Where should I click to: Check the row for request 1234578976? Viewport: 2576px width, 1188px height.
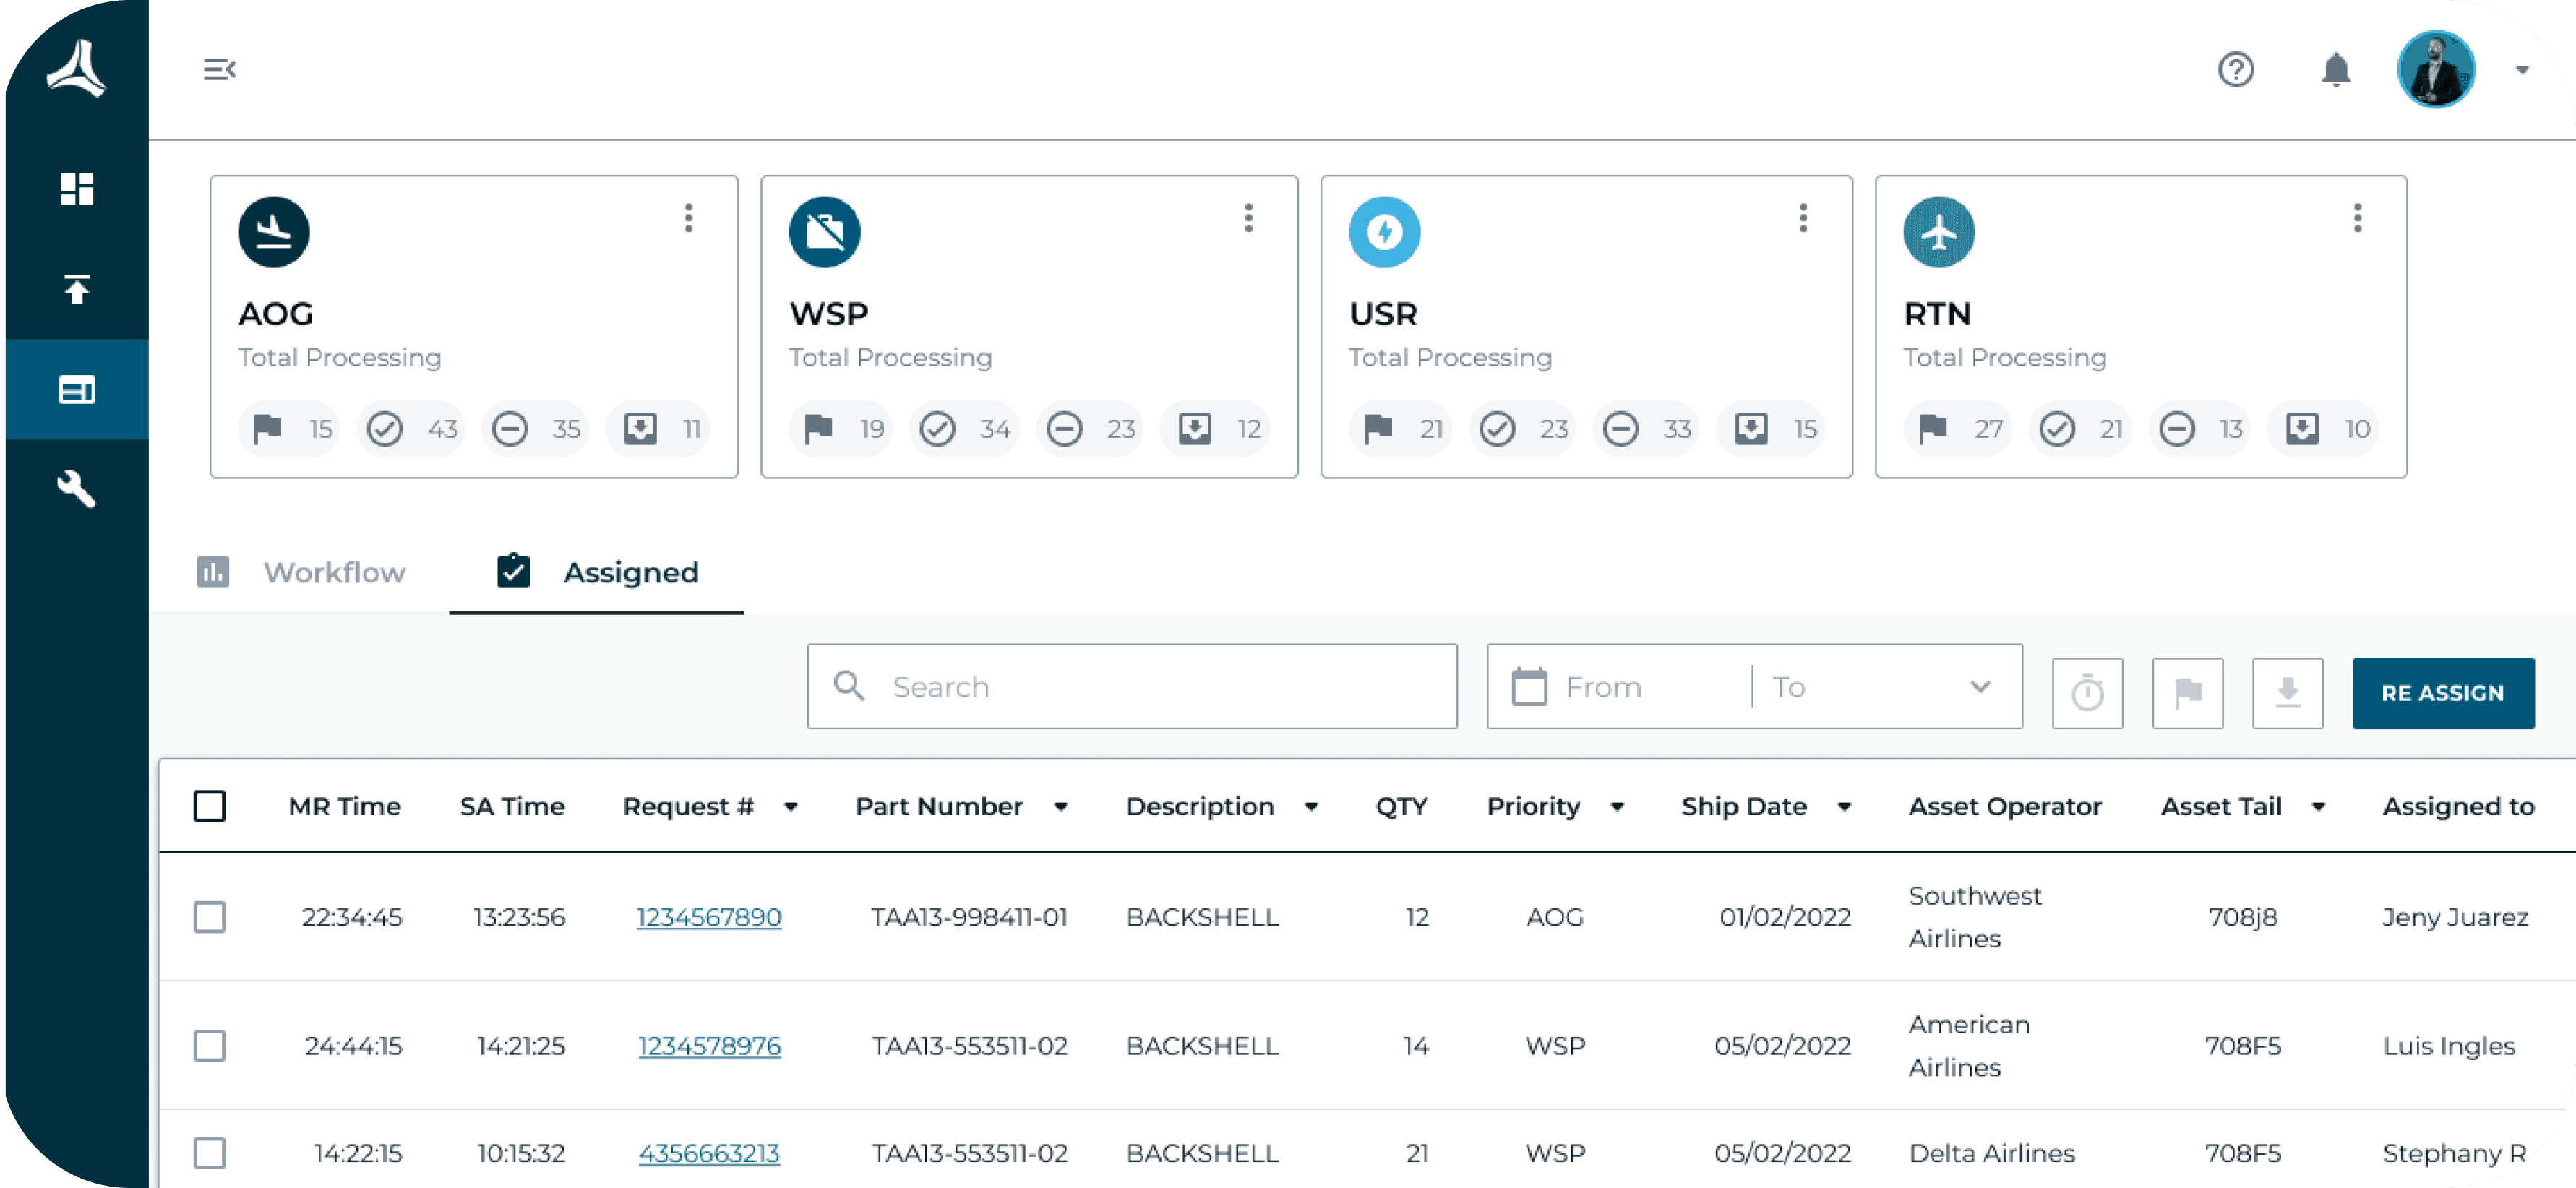click(x=209, y=1045)
